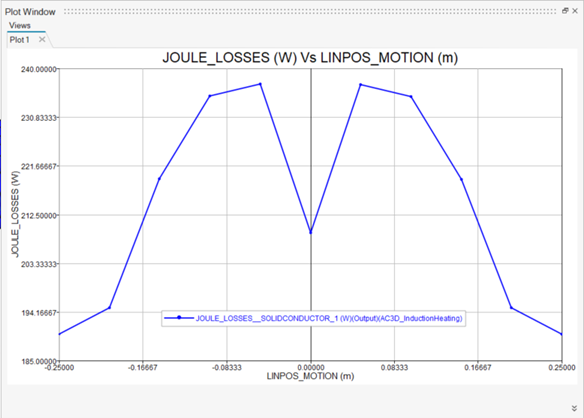Click the 240.00000 y-axis value
Screen dimensions: 584x418
pyautogui.click(x=39, y=69)
